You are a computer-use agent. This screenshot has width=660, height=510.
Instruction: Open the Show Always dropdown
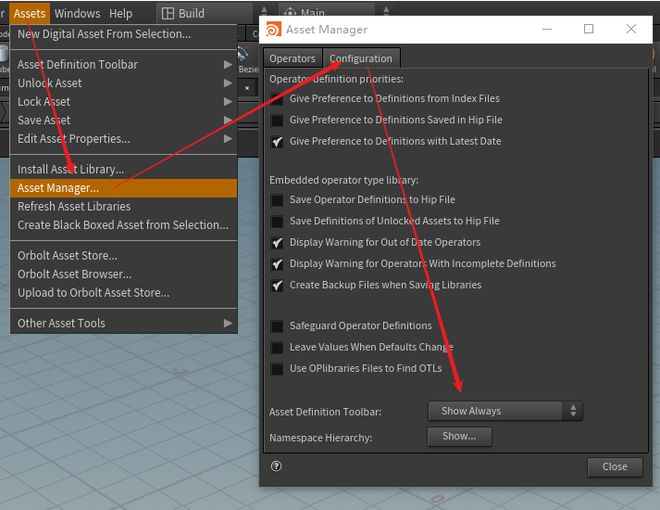tap(504, 411)
